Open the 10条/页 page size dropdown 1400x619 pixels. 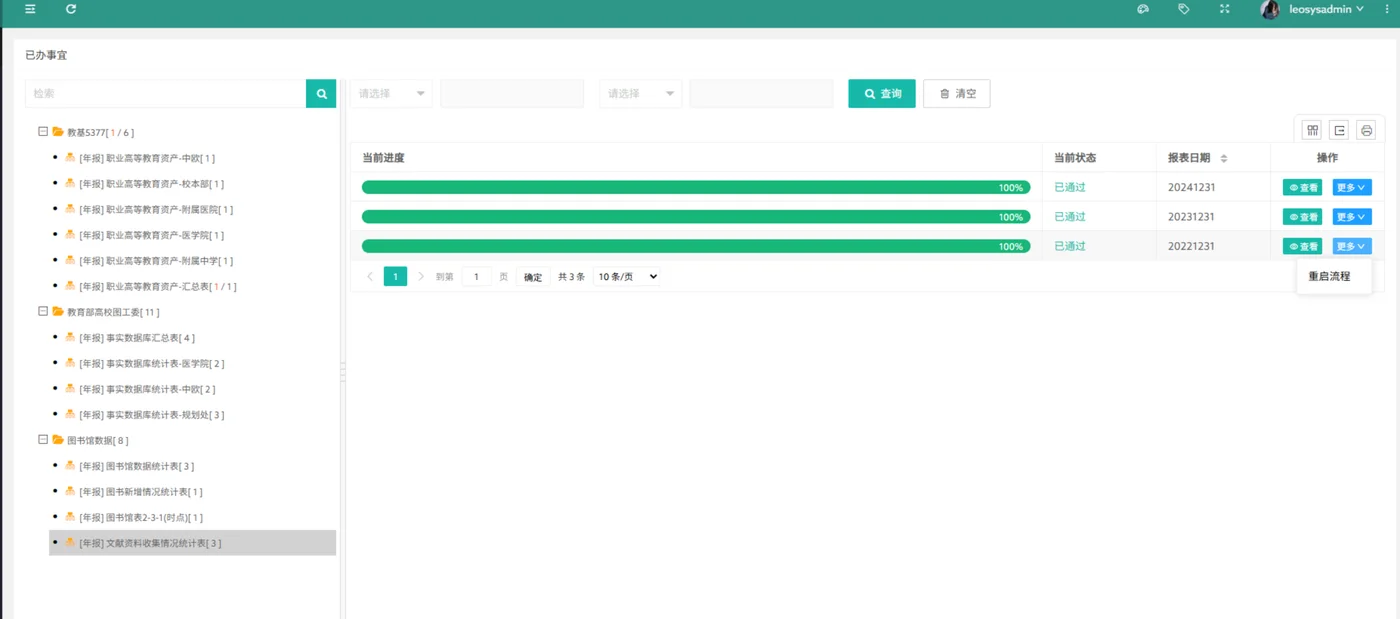point(627,276)
